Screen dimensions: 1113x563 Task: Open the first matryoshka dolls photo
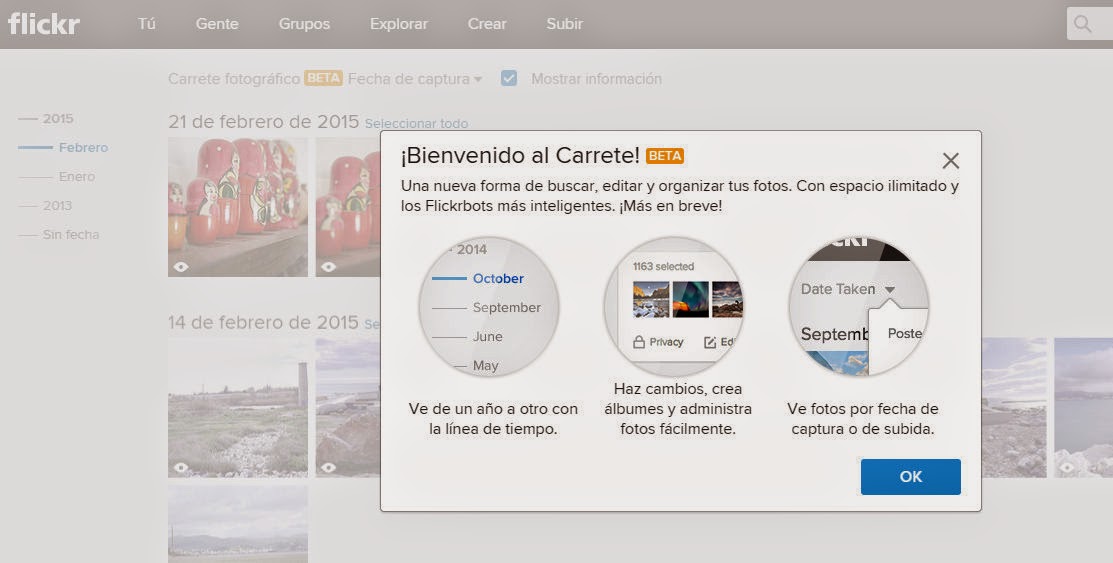coord(238,207)
